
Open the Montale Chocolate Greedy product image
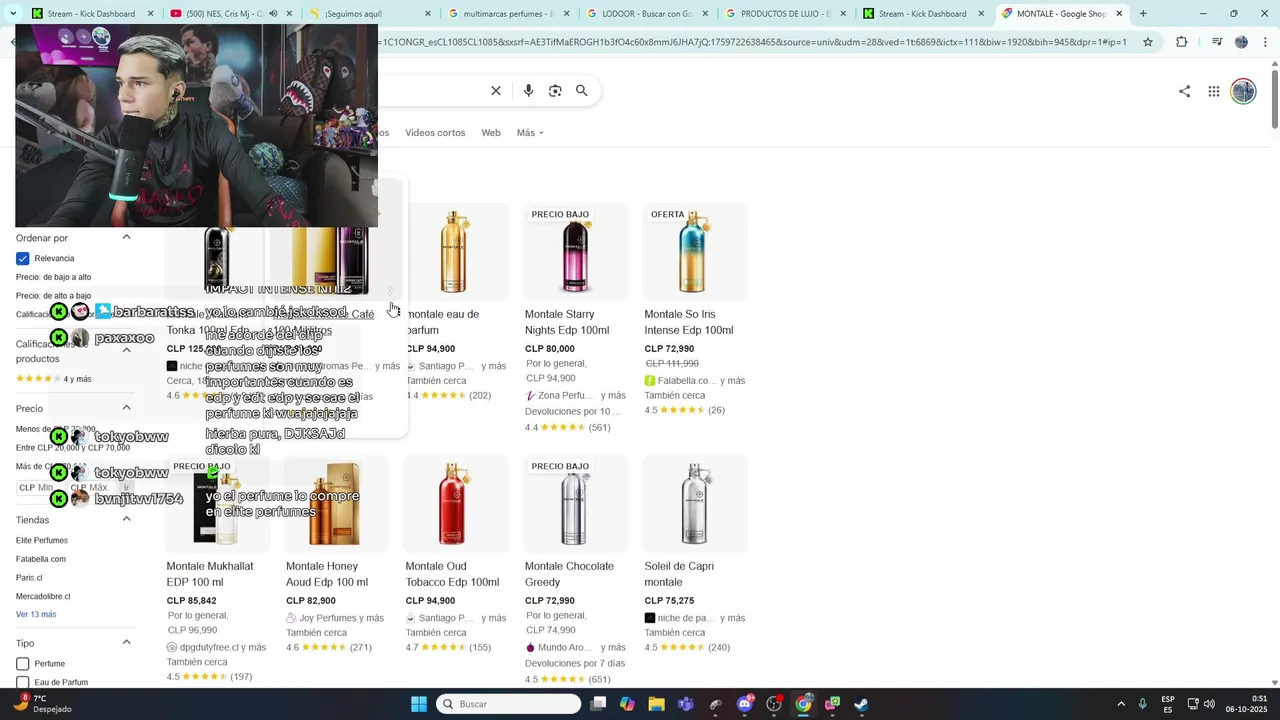point(575,504)
